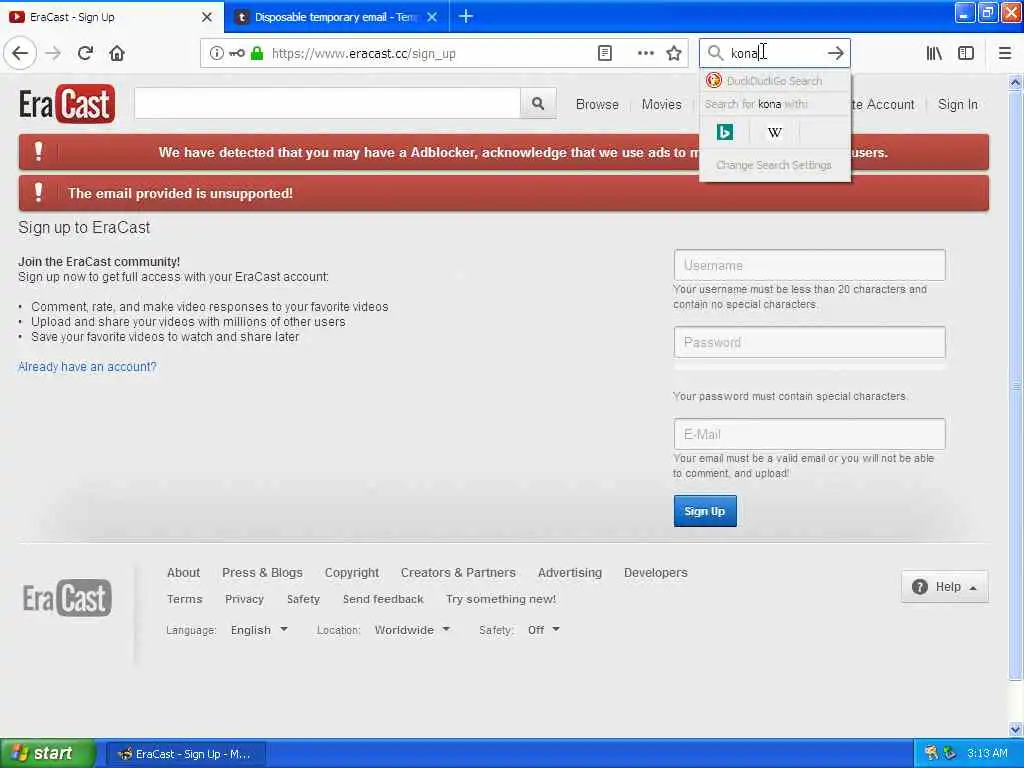Screen dimensions: 1024x768
Task: Submit the search with the go arrow
Action: pos(835,53)
